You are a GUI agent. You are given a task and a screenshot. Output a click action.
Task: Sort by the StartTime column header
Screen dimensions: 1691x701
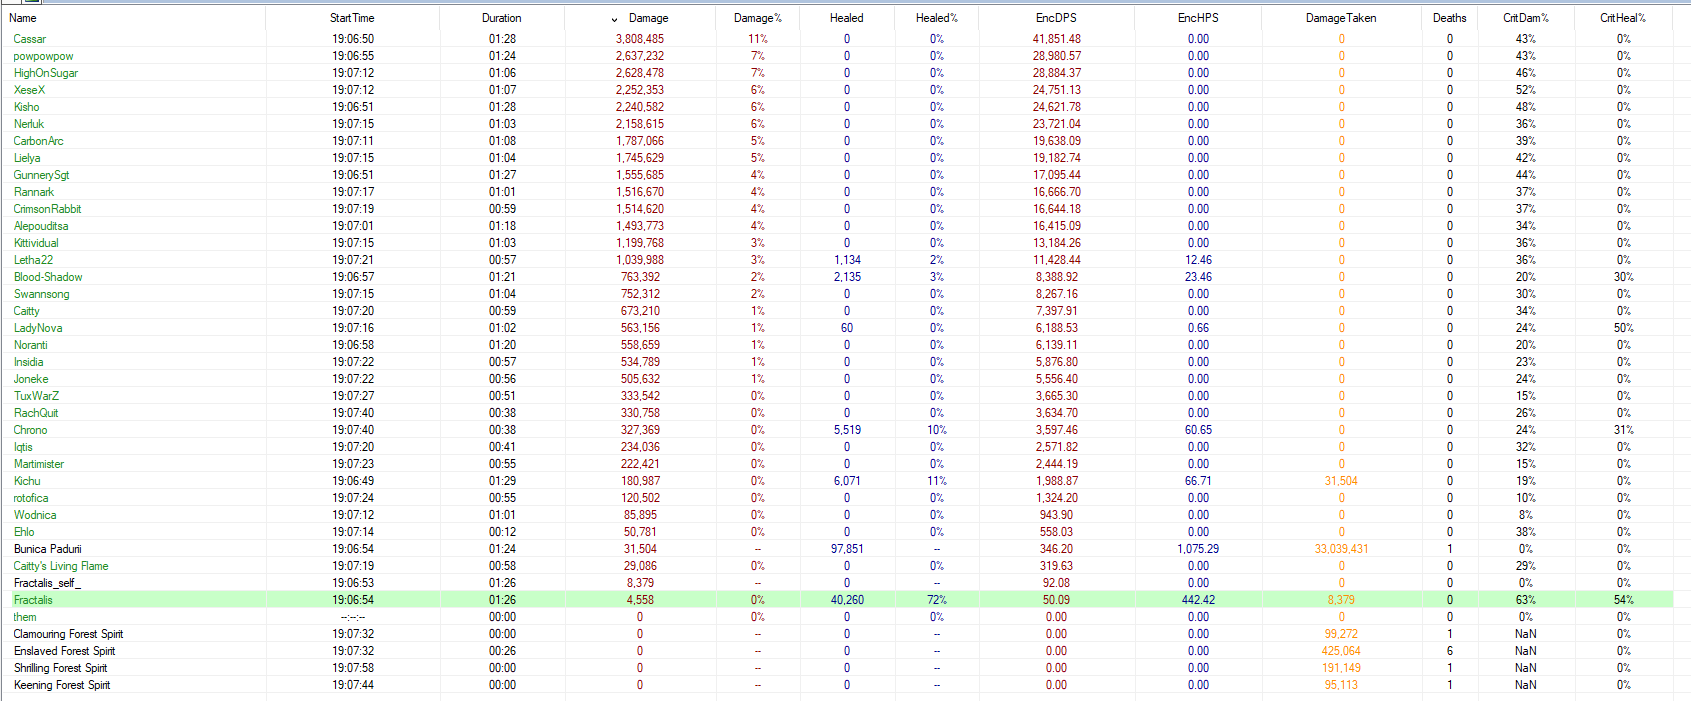[x=352, y=18]
